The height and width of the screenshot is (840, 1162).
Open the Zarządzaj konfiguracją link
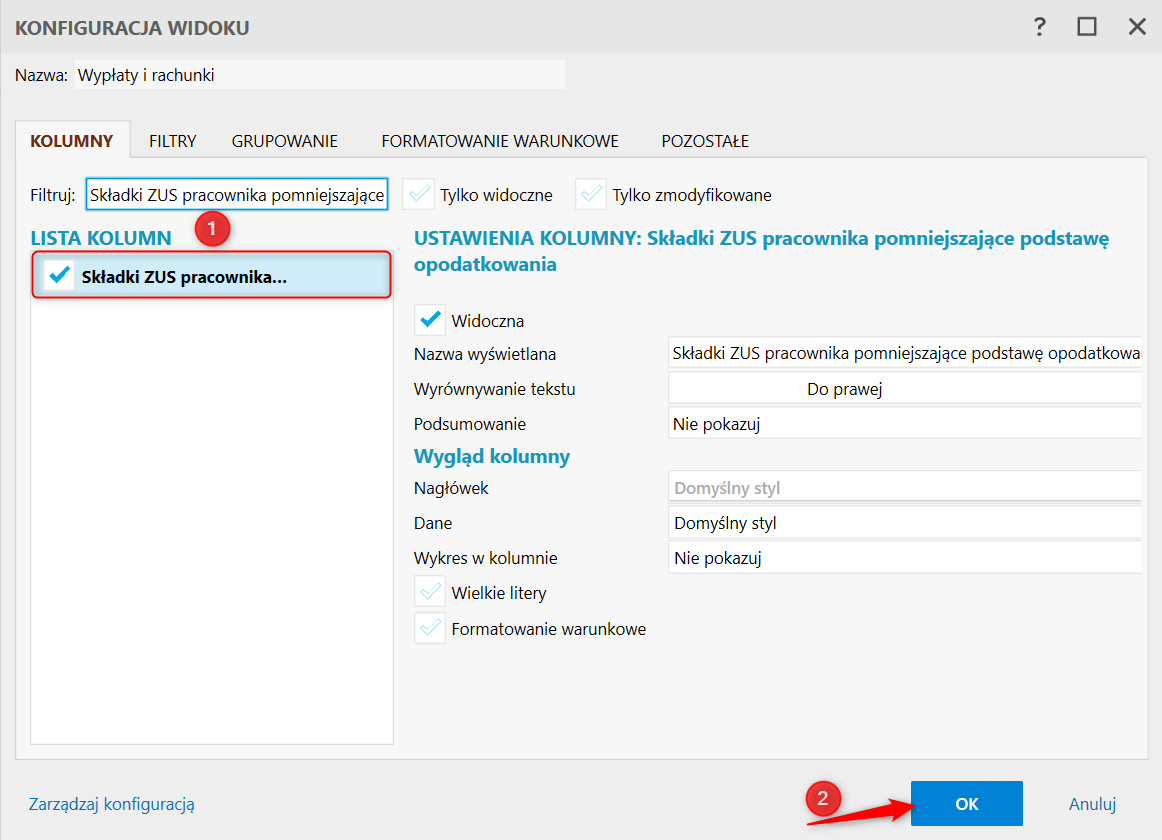(112, 804)
